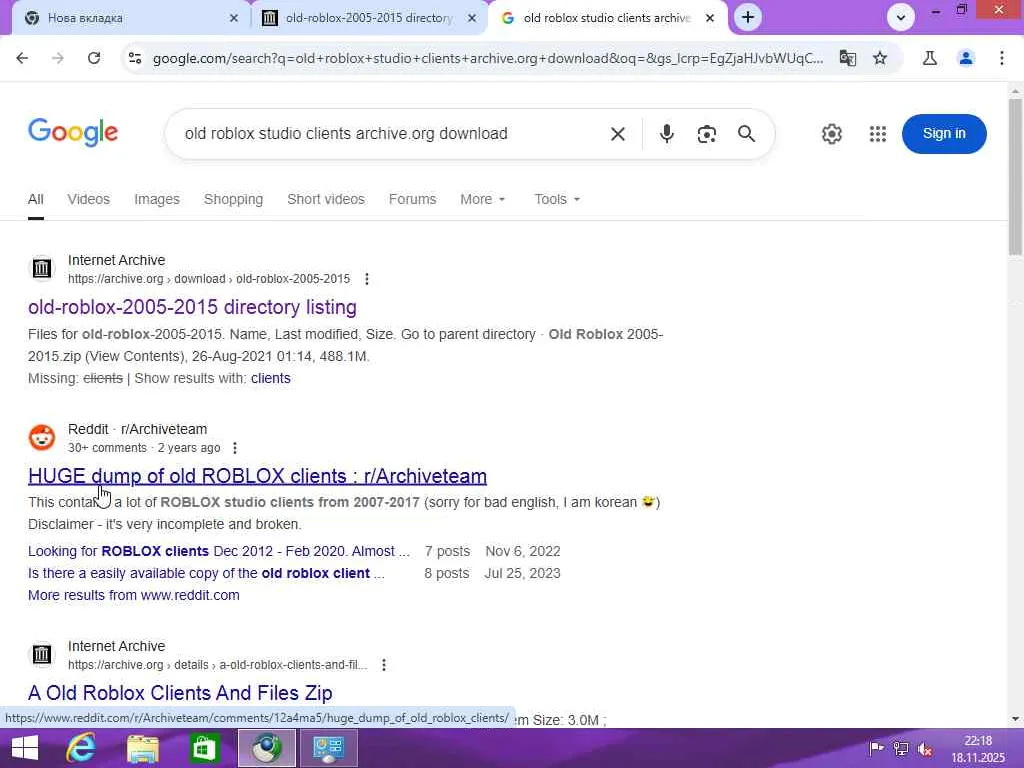The width and height of the screenshot is (1024, 768).
Task: Search by image with camera icon
Action: point(707,134)
